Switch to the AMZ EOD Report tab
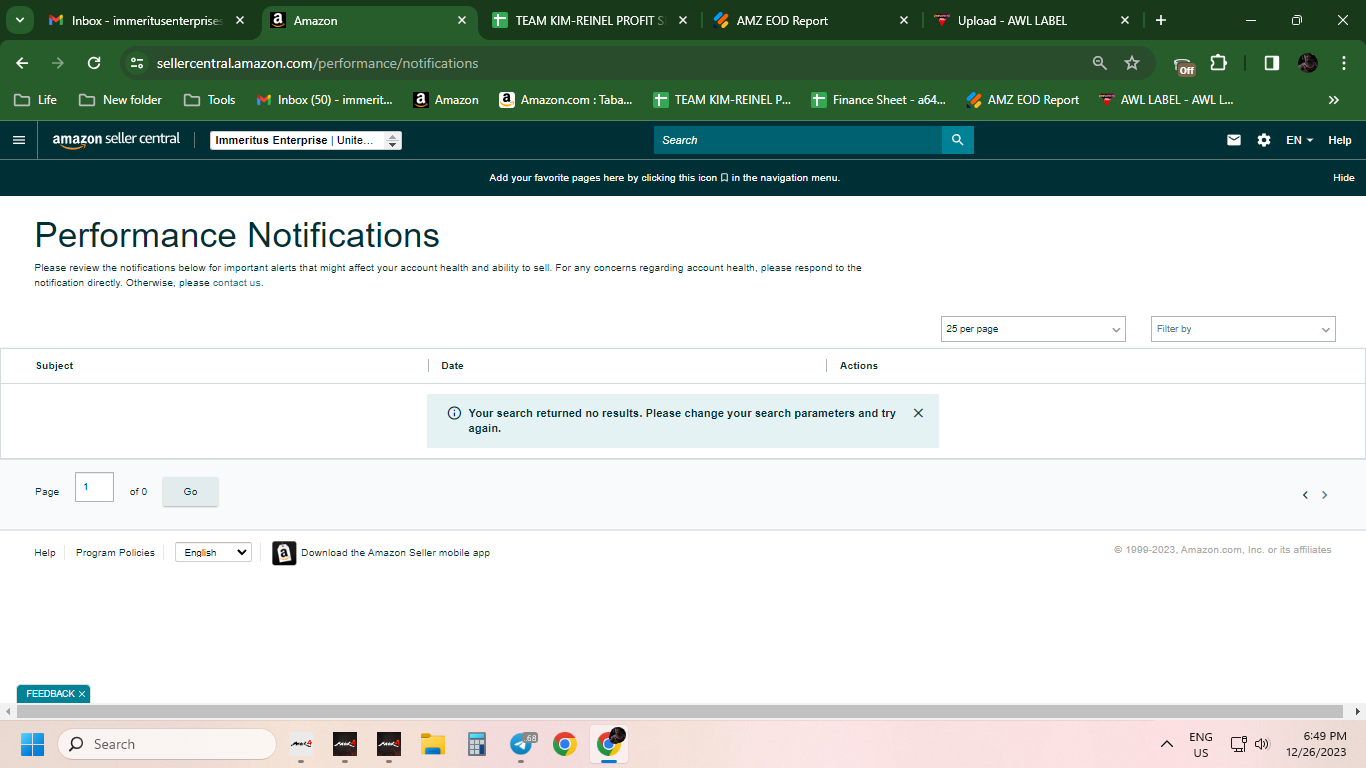 811,20
